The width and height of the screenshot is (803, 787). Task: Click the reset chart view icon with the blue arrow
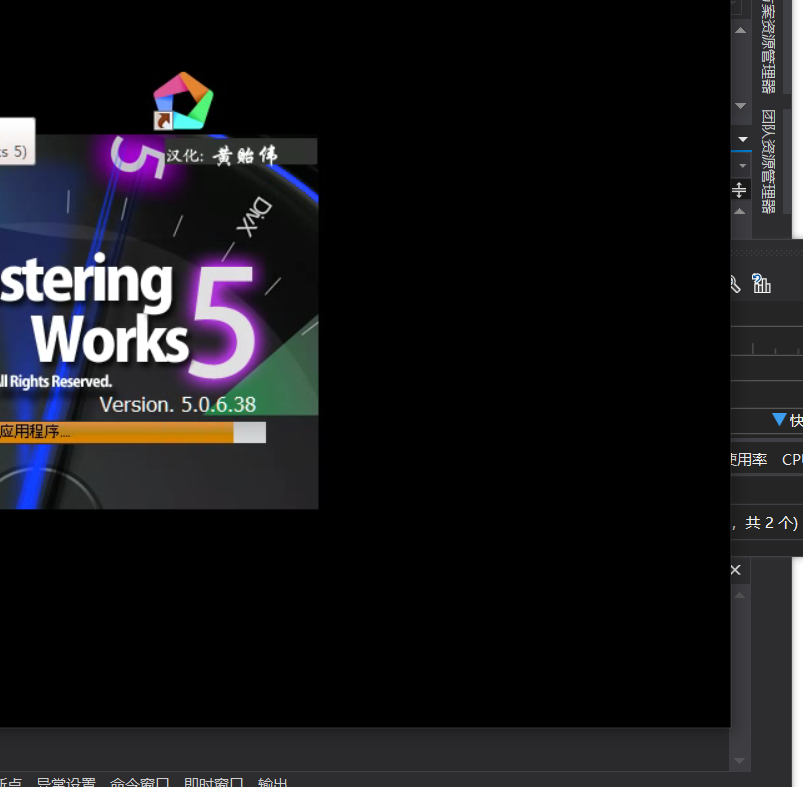tap(761, 284)
